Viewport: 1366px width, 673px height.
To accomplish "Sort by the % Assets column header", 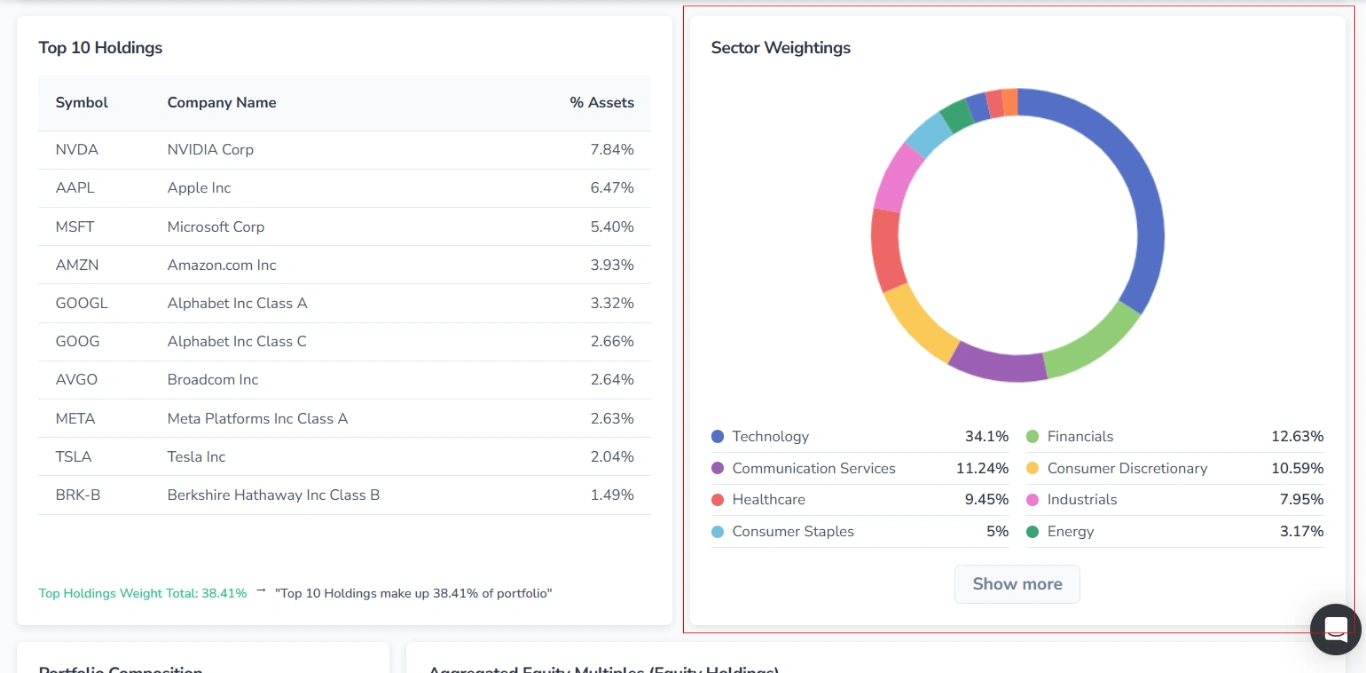I will point(602,102).
